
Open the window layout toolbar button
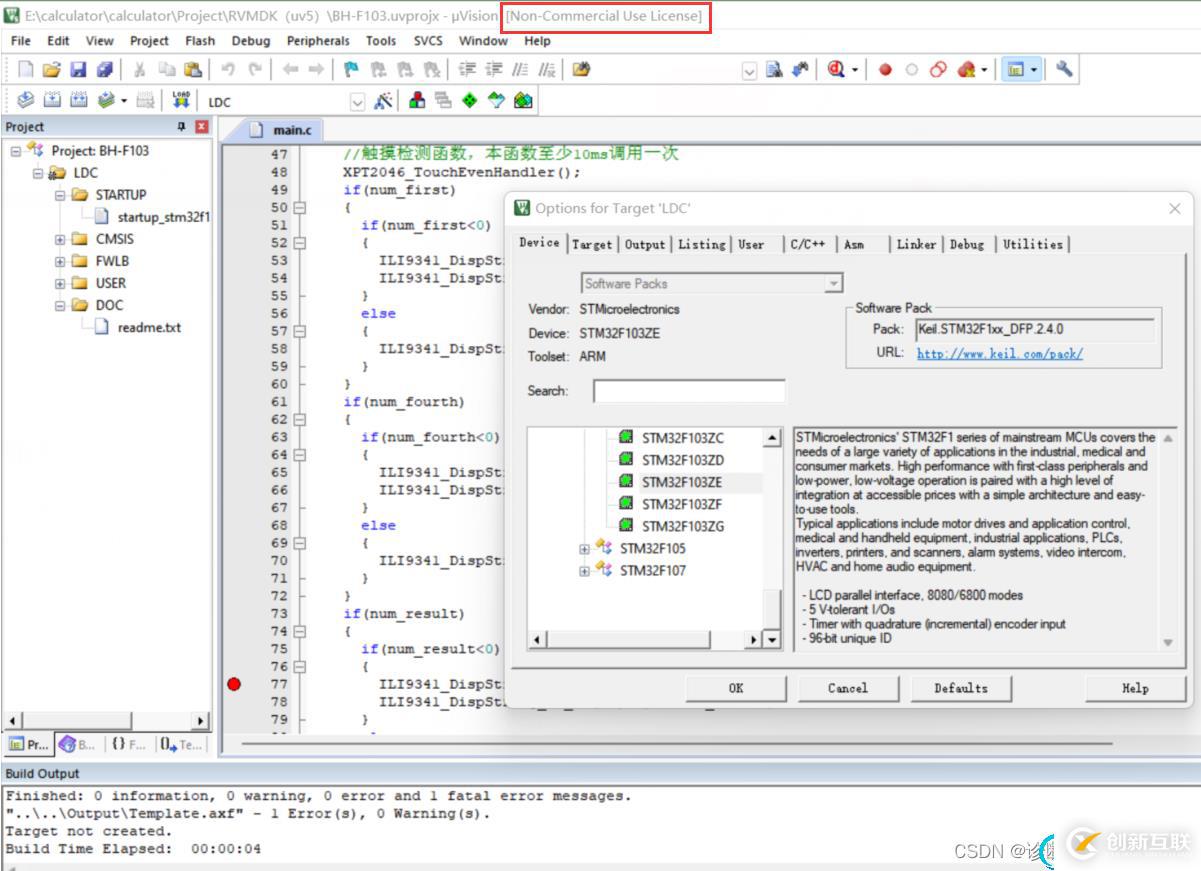[x=1016, y=69]
